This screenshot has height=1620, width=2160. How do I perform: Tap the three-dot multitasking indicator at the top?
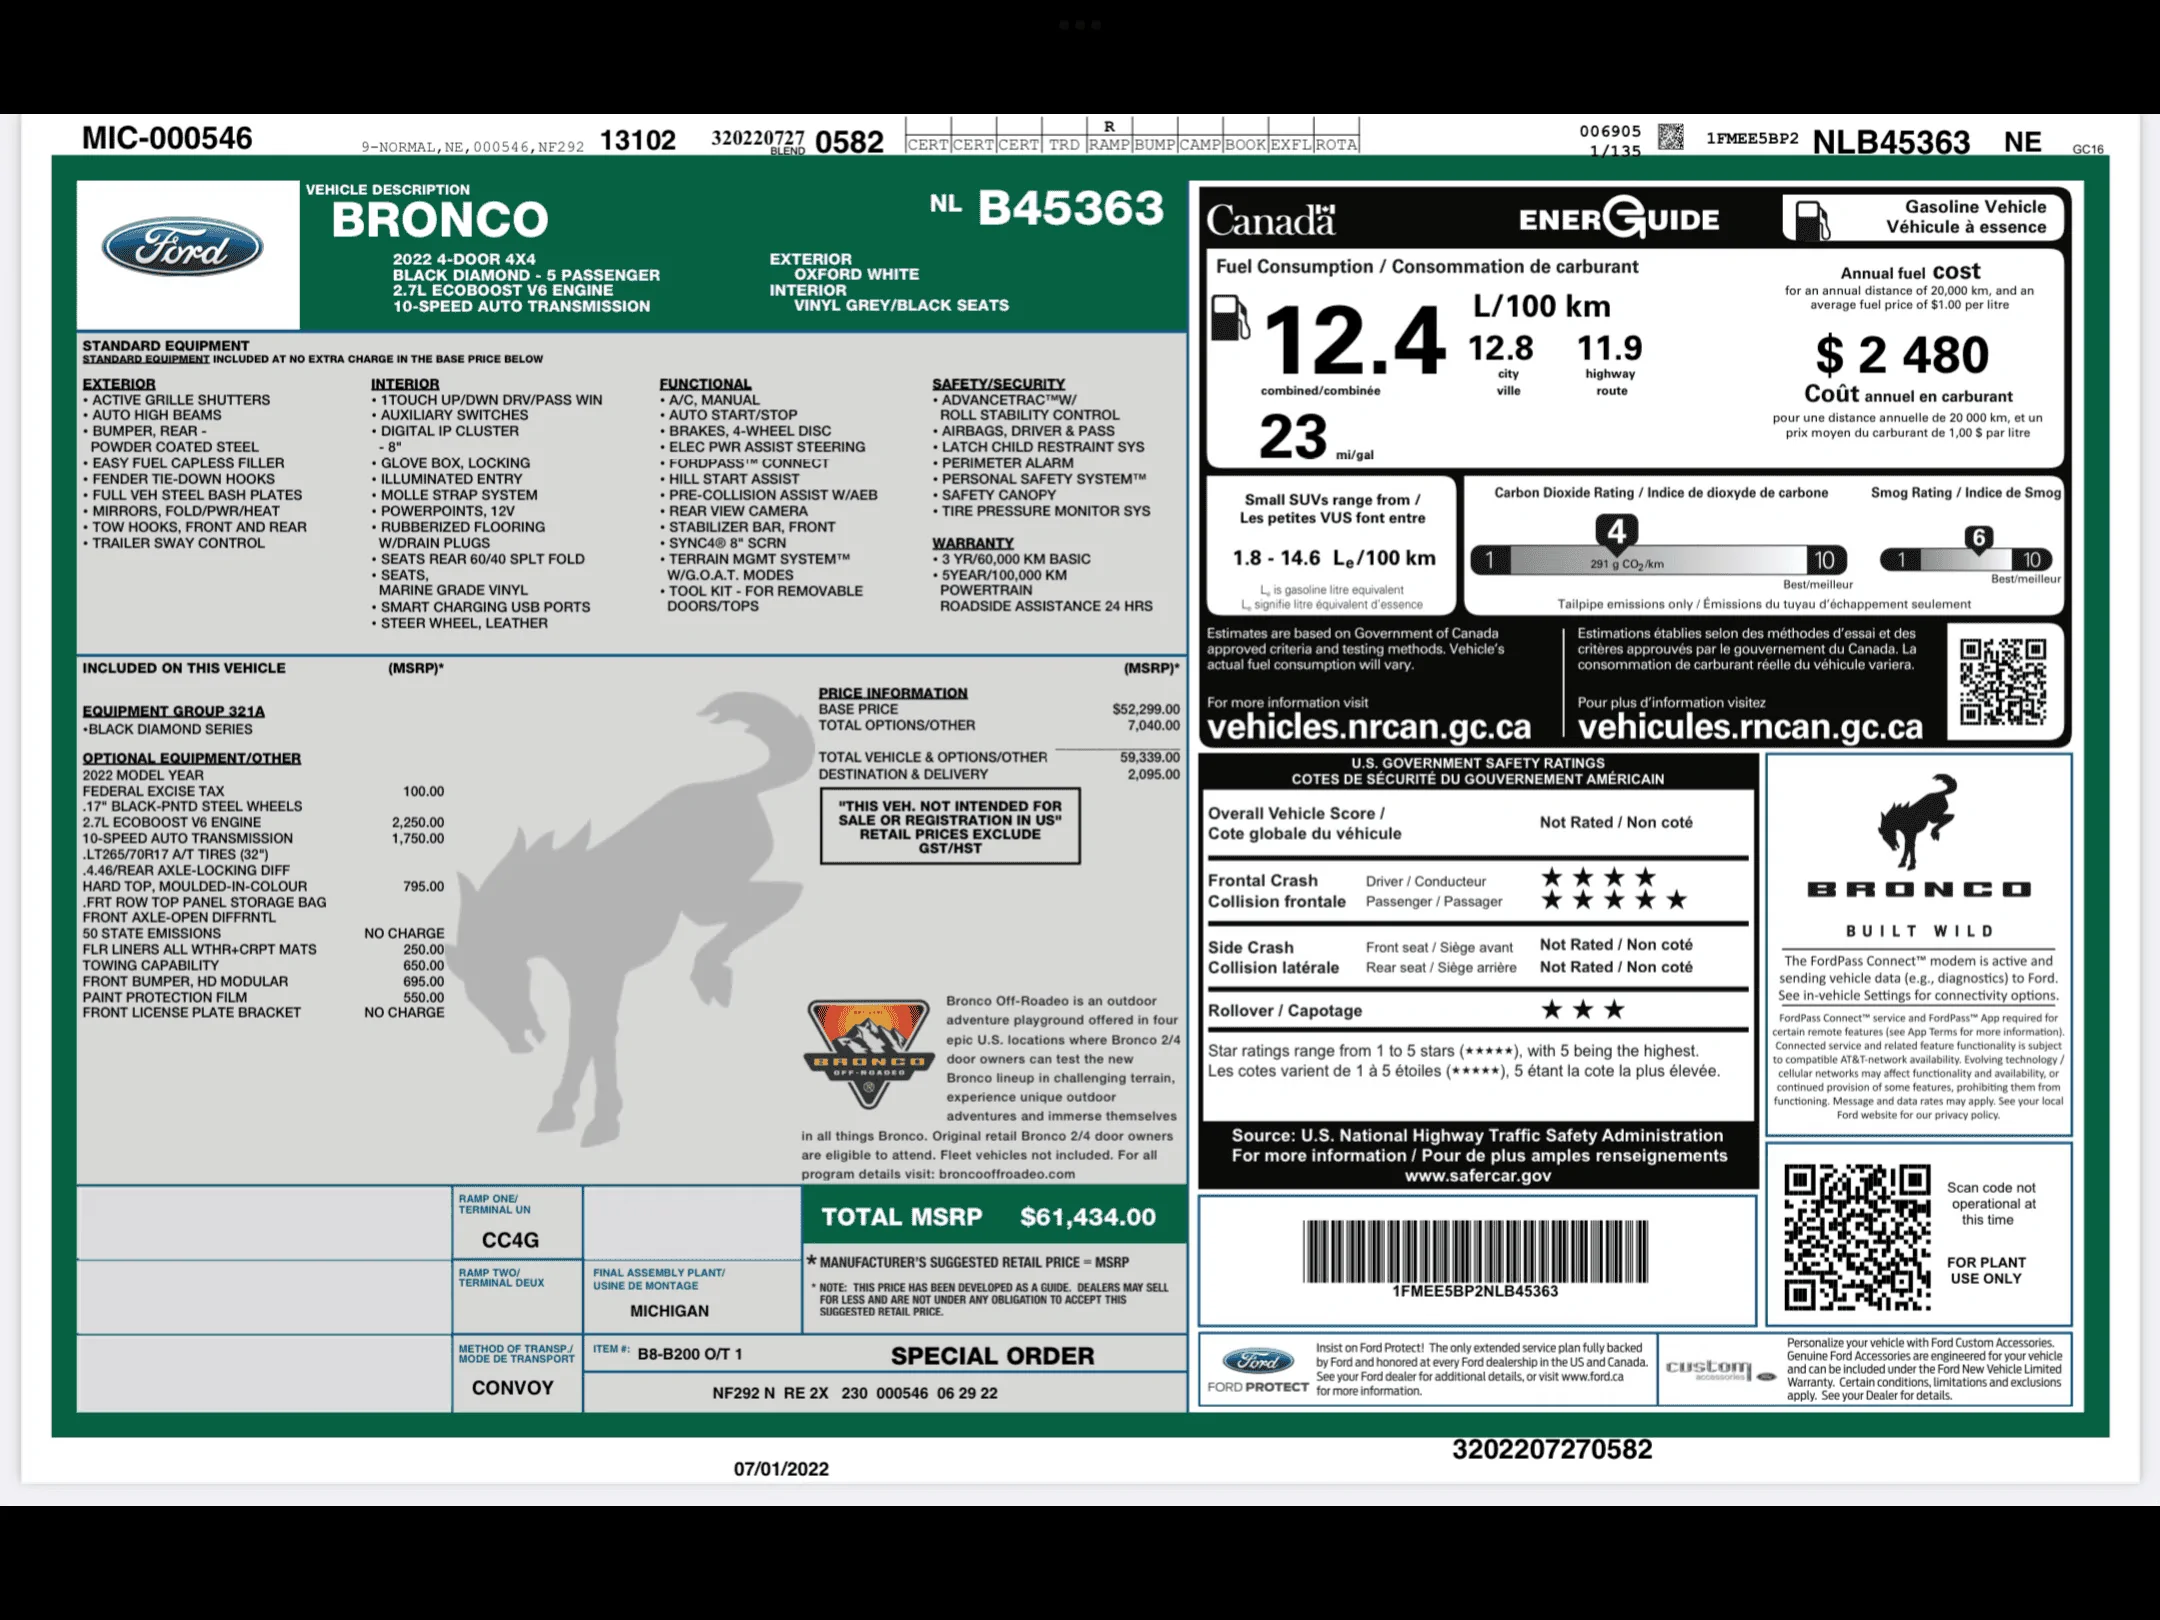coord(1080,25)
